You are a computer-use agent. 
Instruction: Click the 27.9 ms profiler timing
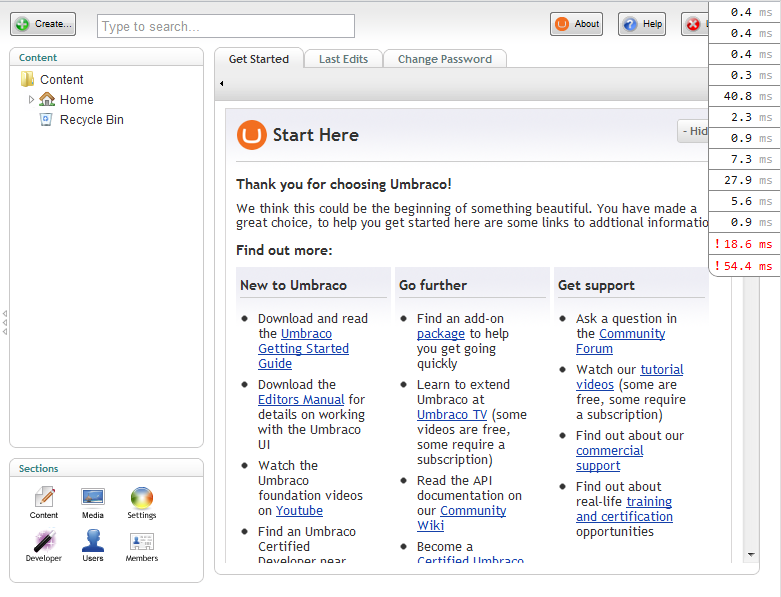tap(745, 180)
